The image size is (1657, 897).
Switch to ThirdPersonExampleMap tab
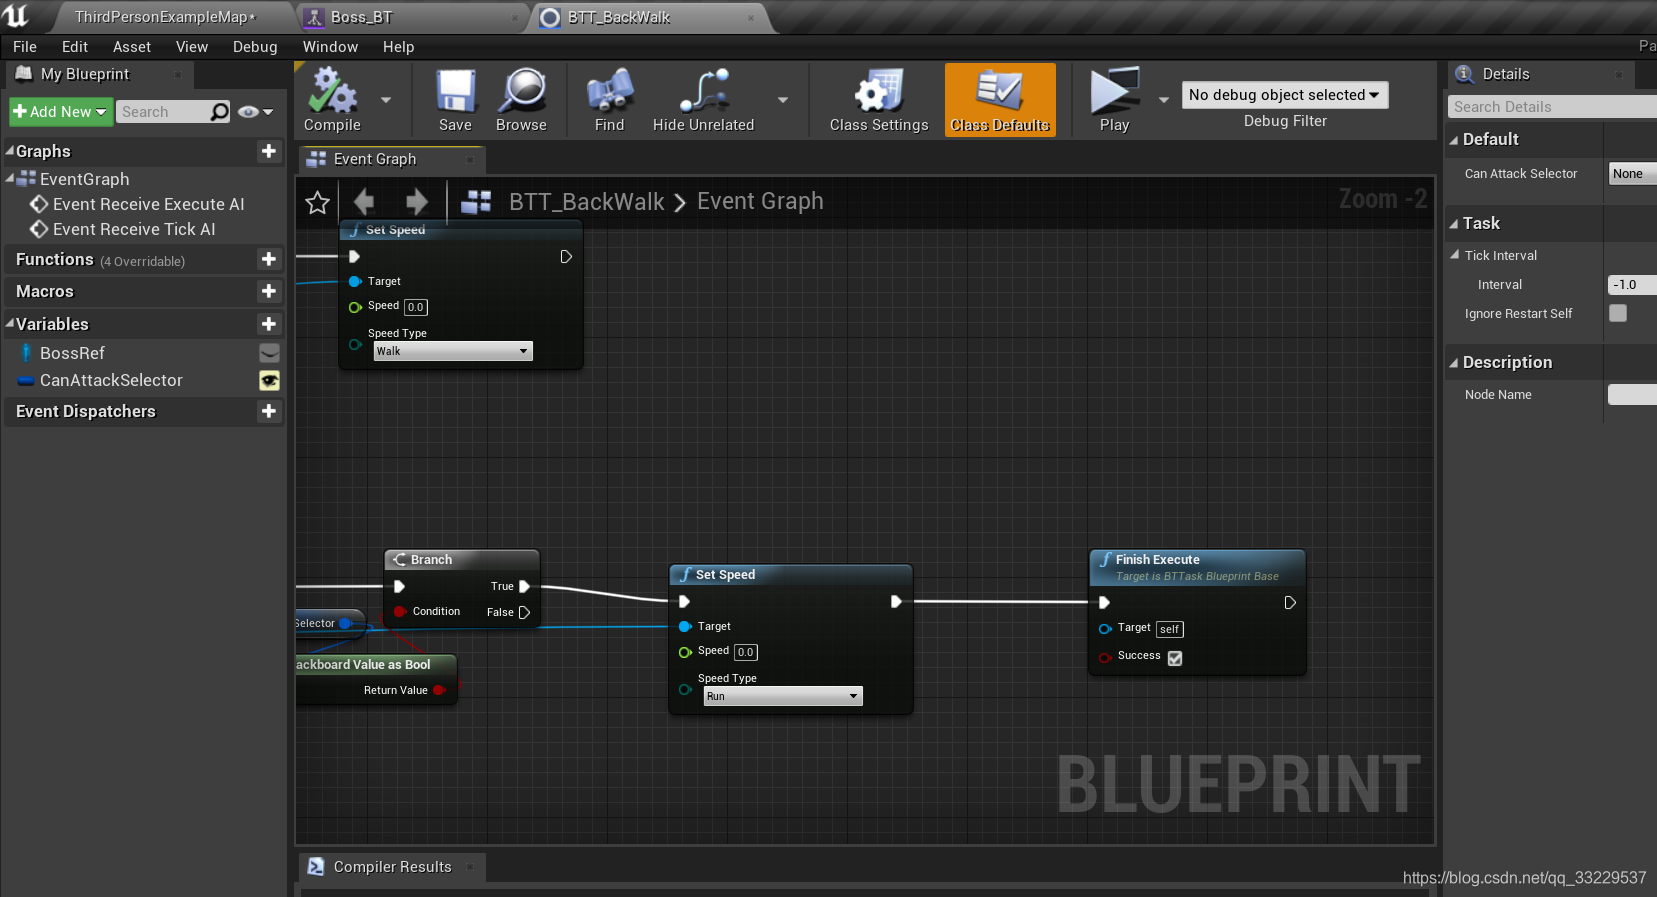tap(165, 17)
